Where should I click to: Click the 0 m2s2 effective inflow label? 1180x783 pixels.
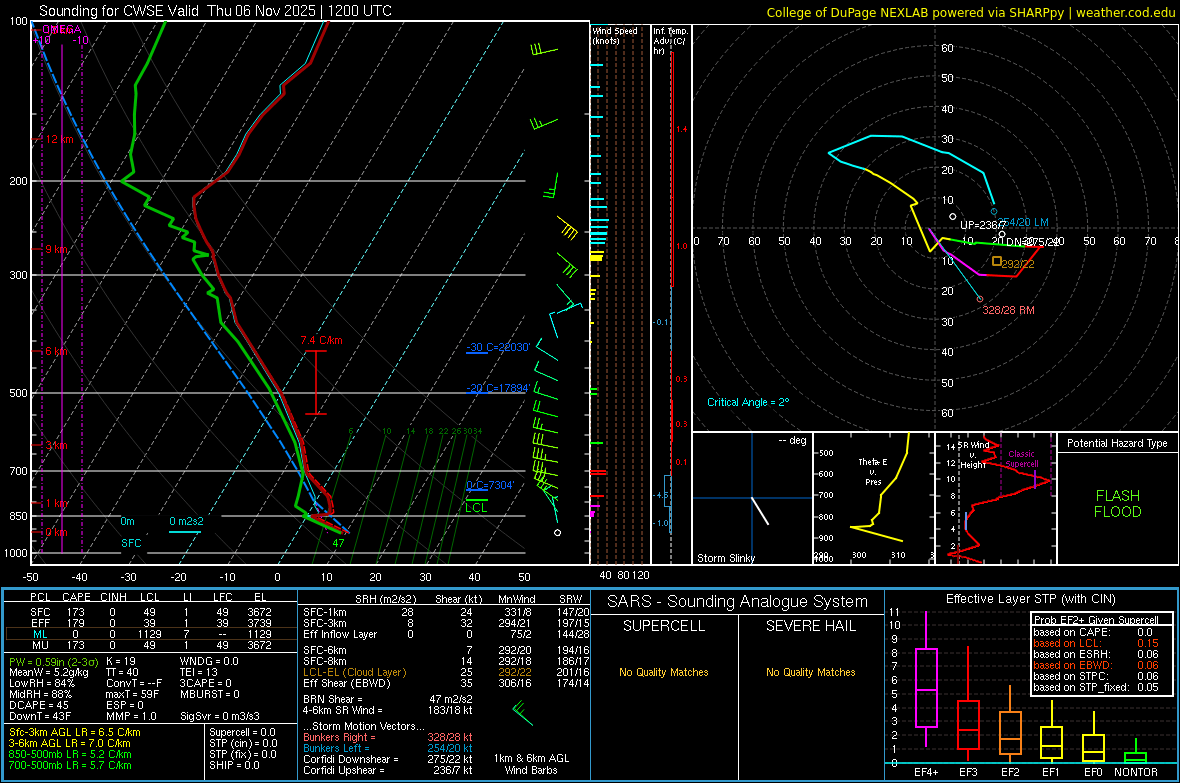[x=186, y=521]
